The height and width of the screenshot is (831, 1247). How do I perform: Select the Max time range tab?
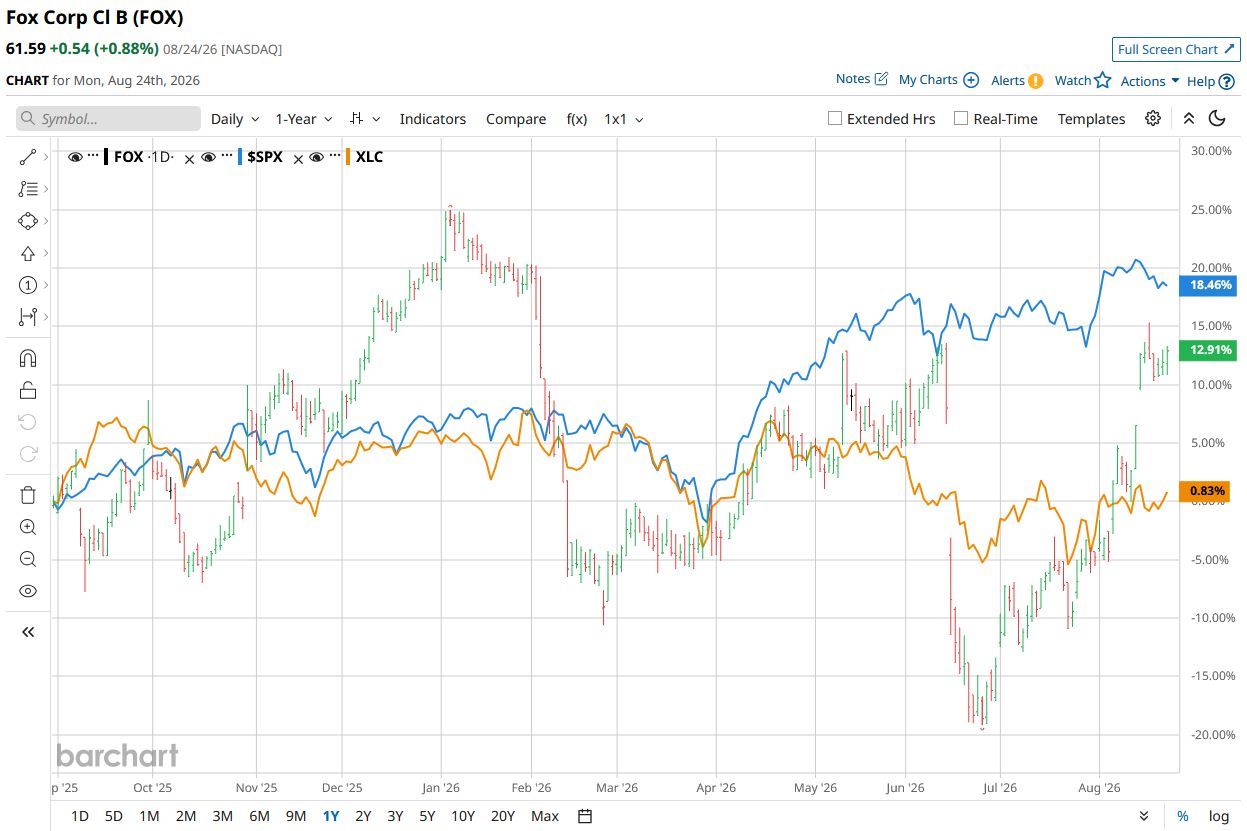[x=545, y=816]
